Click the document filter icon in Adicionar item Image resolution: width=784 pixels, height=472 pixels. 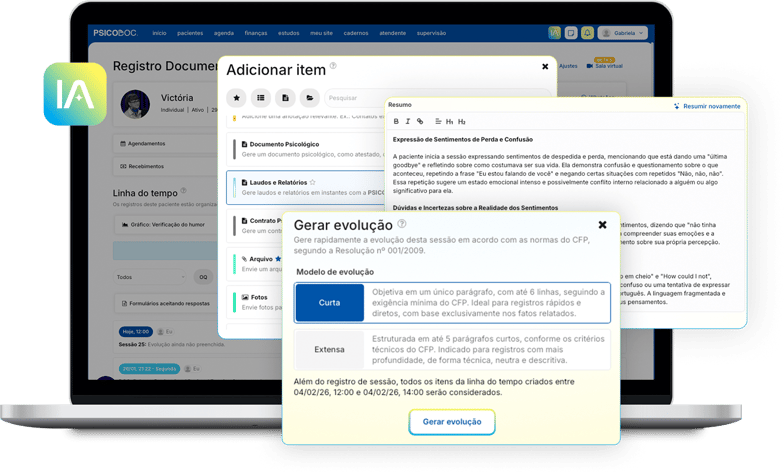[x=286, y=98]
